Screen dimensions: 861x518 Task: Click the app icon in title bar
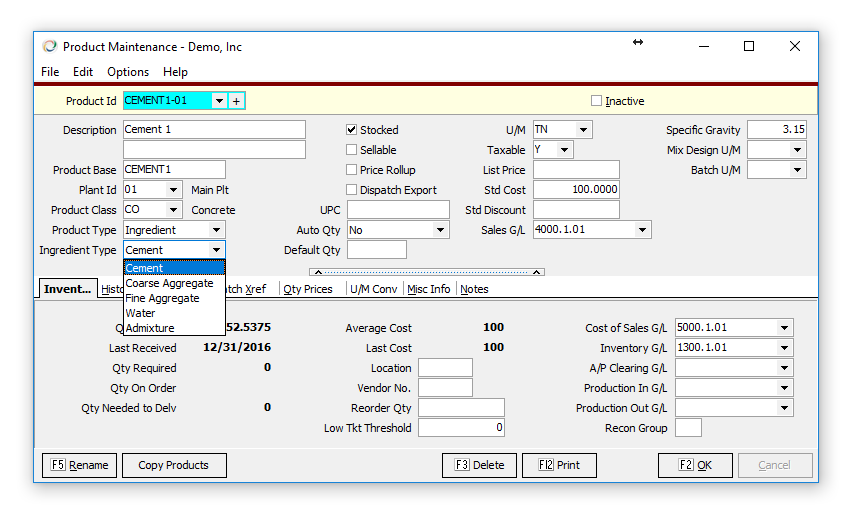pos(50,46)
